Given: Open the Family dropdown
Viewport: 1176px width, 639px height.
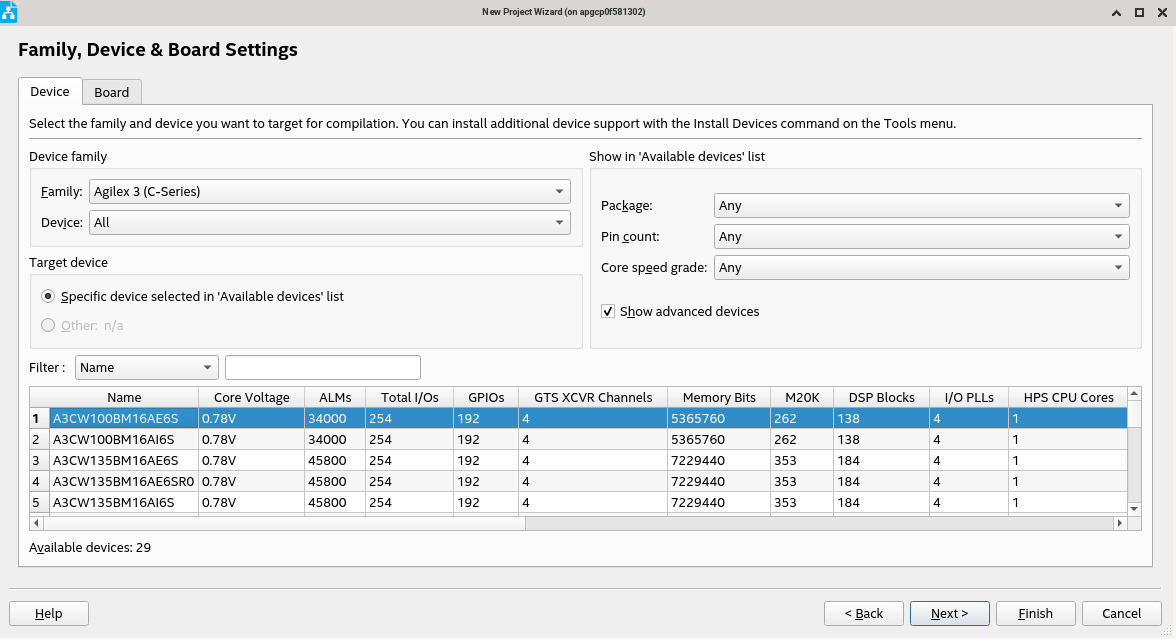Looking at the screenshot, I should coord(329,192).
